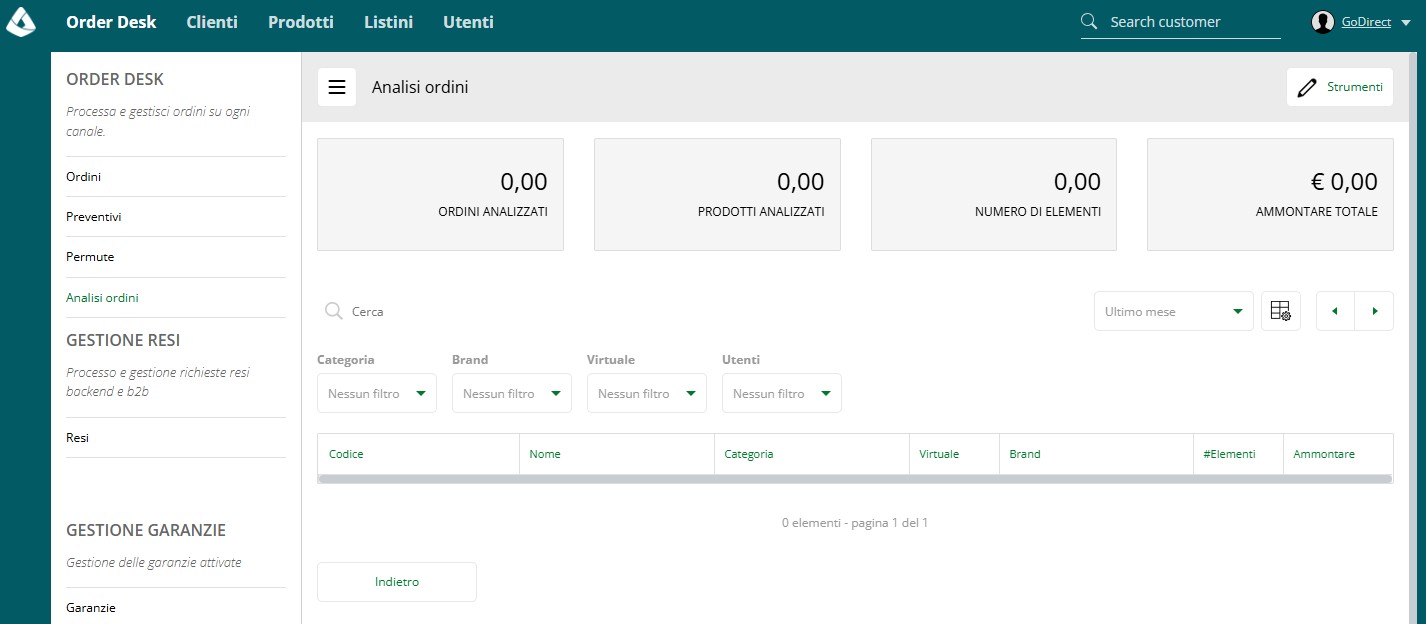Click the Search customer input field

(x=1194, y=21)
